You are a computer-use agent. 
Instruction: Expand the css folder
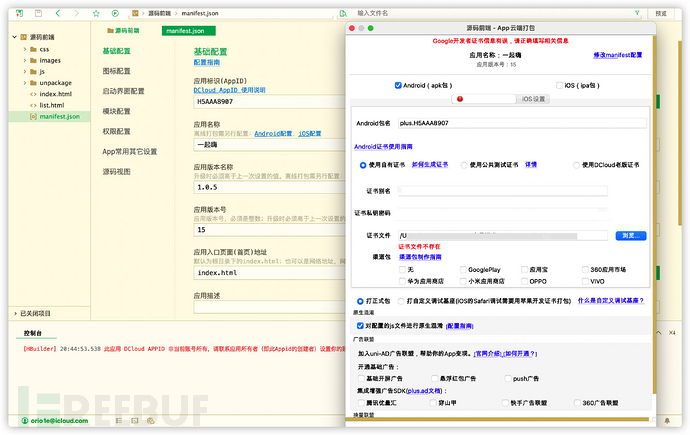click(x=25, y=49)
